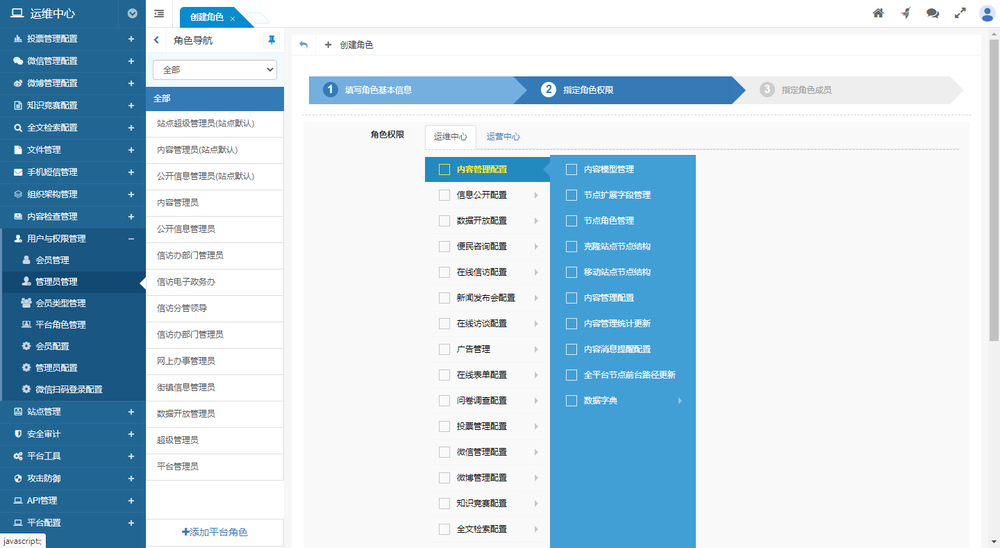Toggle fullscreen with the expand arrows icon
This screenshot has width=1000, height=548.
(x=960, y=13)
